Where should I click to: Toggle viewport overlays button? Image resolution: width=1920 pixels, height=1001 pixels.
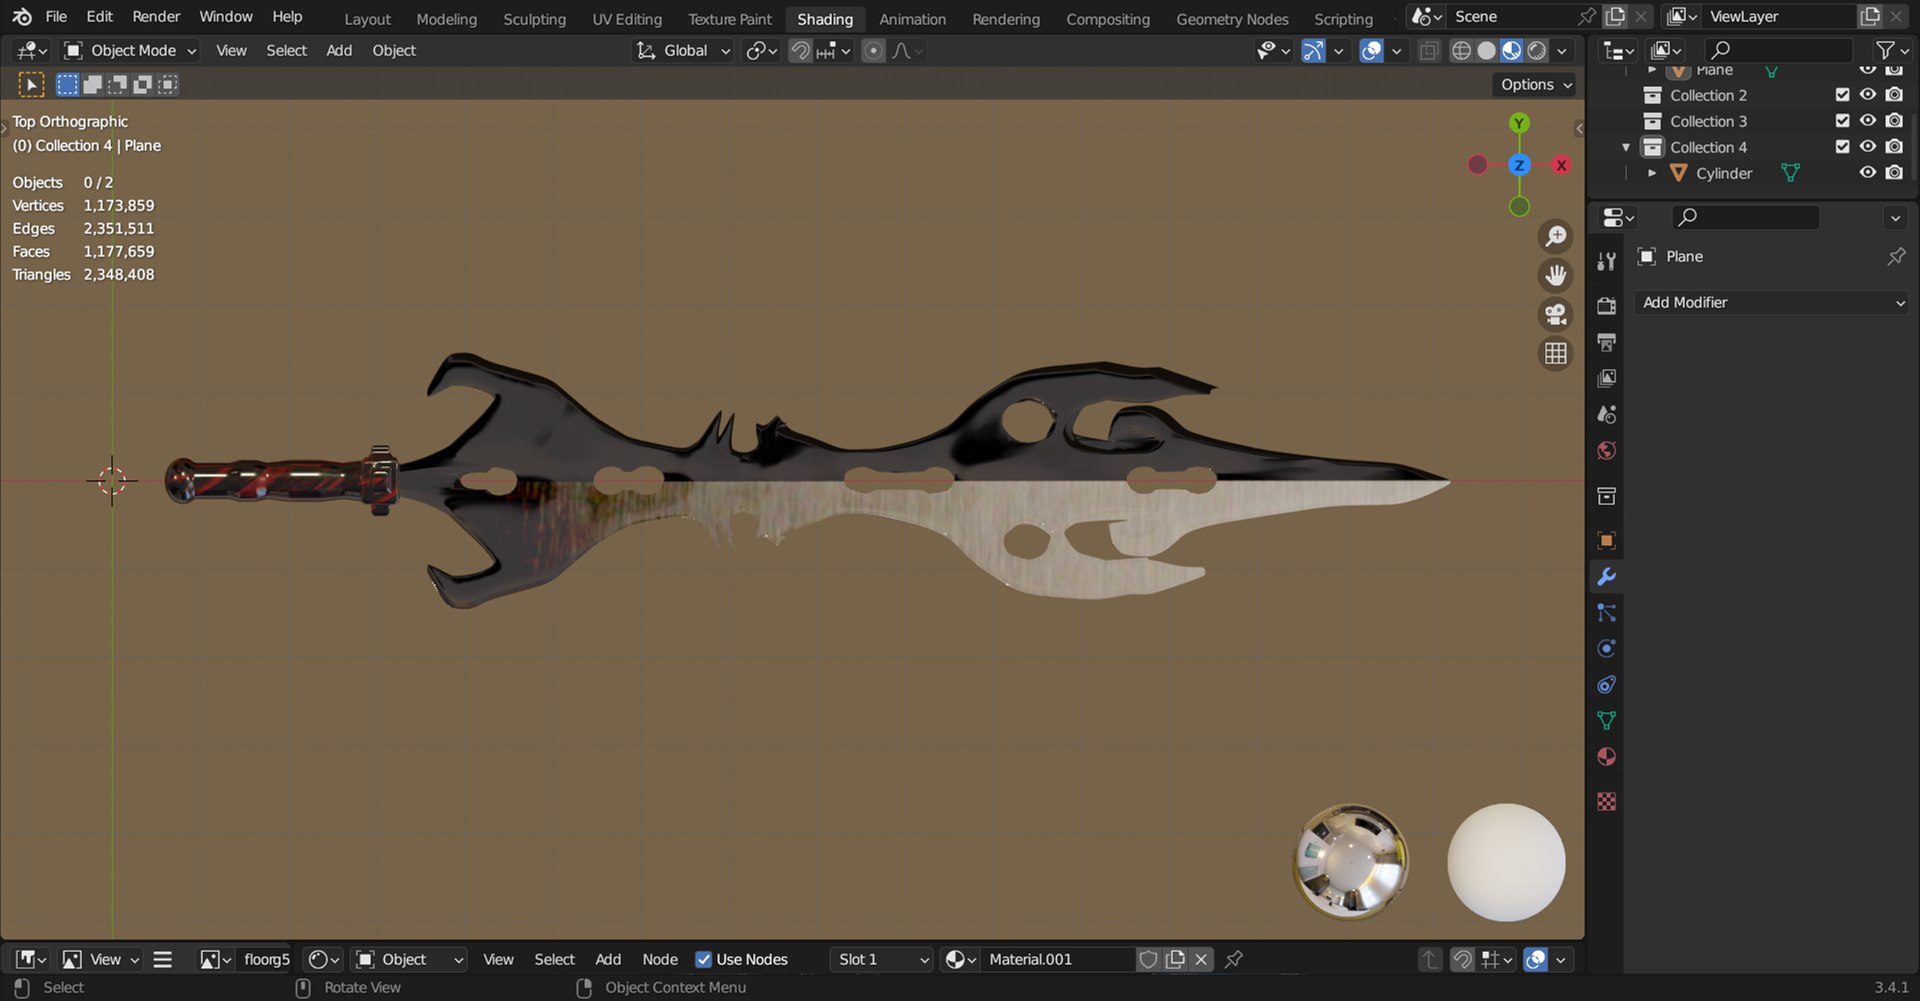point(1372,50)
